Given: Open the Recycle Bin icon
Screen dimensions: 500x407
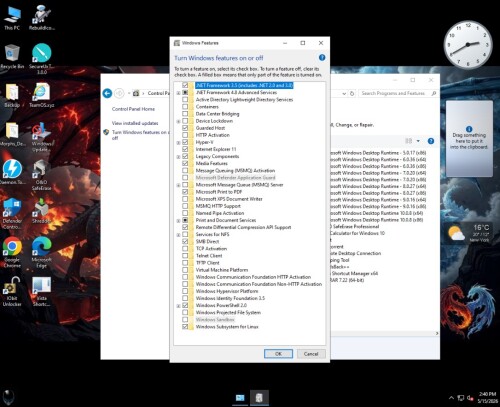Looking at the screenshot, I should [x=12, y=57].
